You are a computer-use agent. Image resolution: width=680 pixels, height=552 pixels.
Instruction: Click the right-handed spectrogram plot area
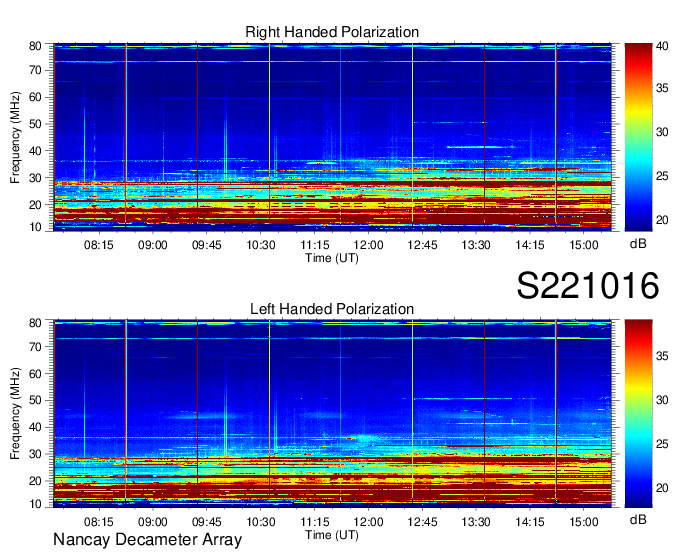333,137
